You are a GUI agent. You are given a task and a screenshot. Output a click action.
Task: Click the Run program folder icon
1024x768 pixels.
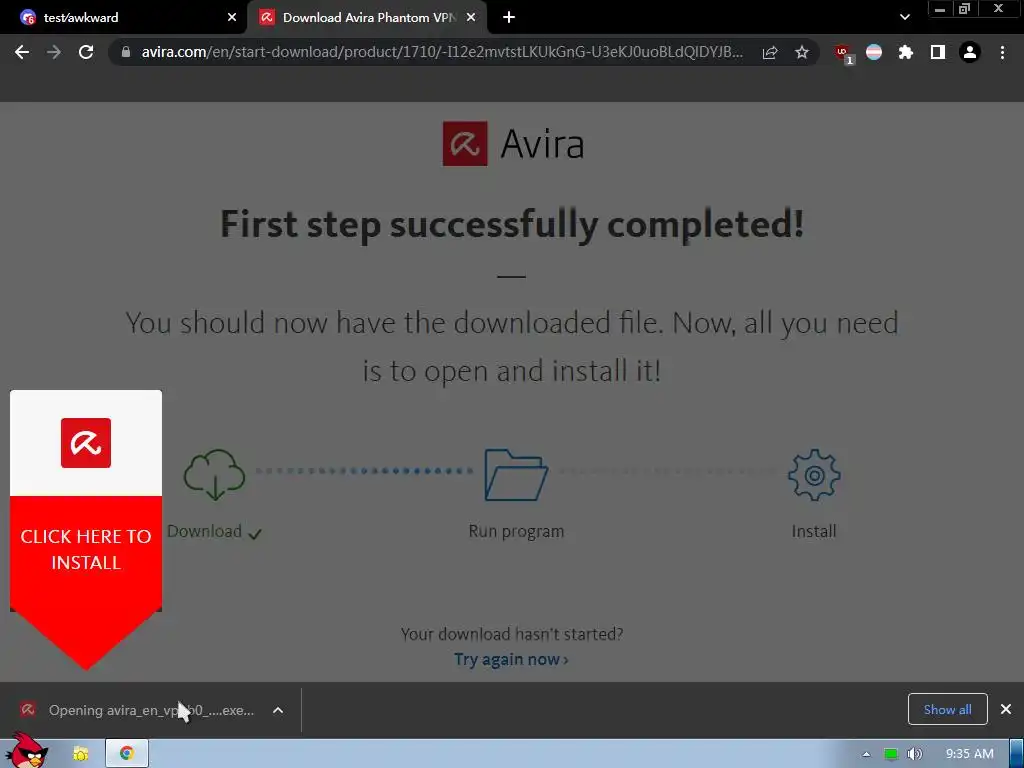click(516, 475)
